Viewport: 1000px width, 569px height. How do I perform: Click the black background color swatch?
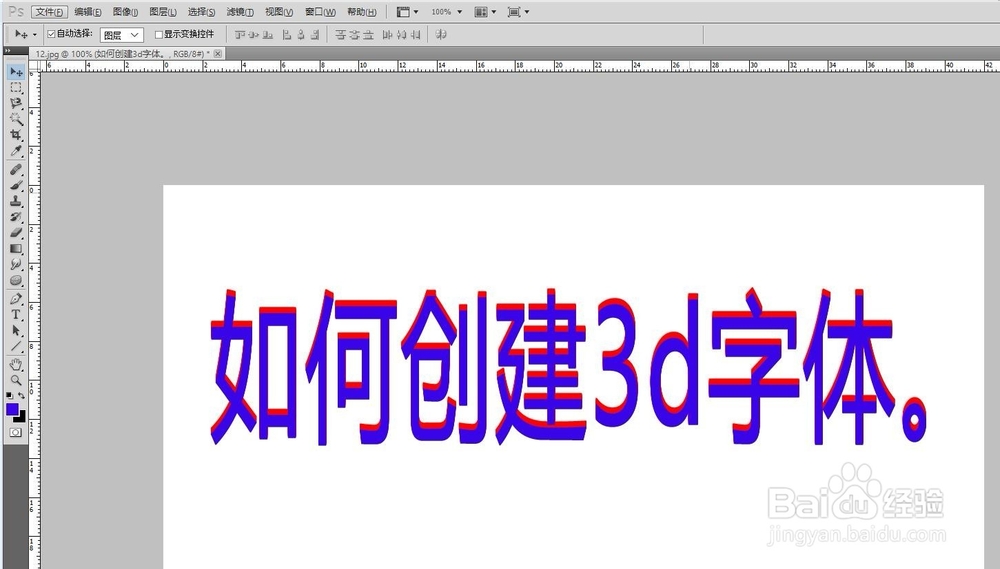(x=22, y=418)
